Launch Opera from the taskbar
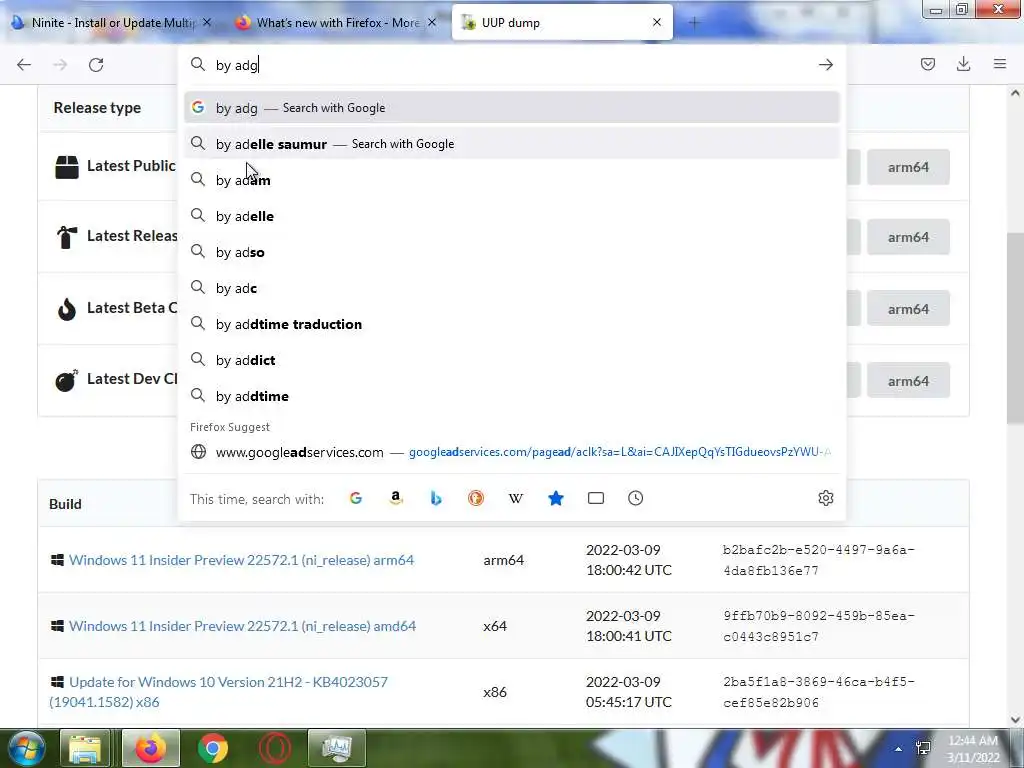The height and width of the screenshot is (768, 1024). [x=275, y=748]
